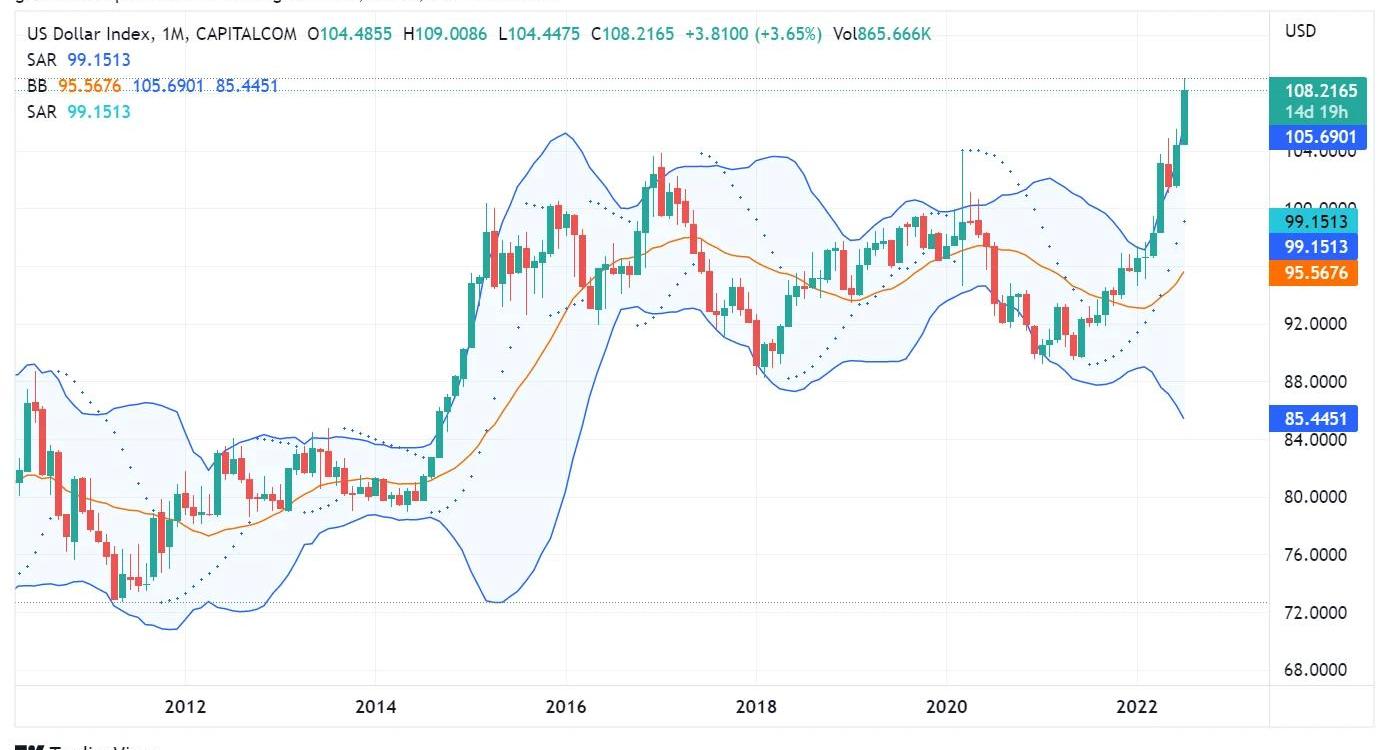Click the blue 85.4451 lower band tag
Image resolution: width=1389 pixels, height=750 pixels.
click(x=1320, y=418)
